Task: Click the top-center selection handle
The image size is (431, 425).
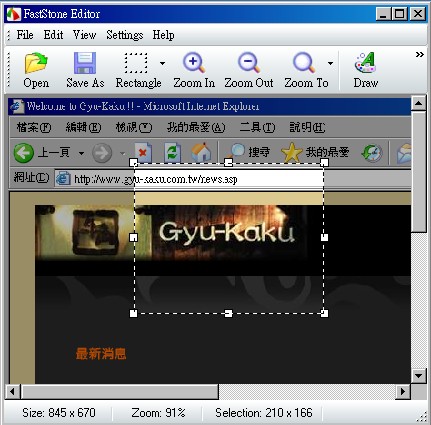Action: (228, 163)
